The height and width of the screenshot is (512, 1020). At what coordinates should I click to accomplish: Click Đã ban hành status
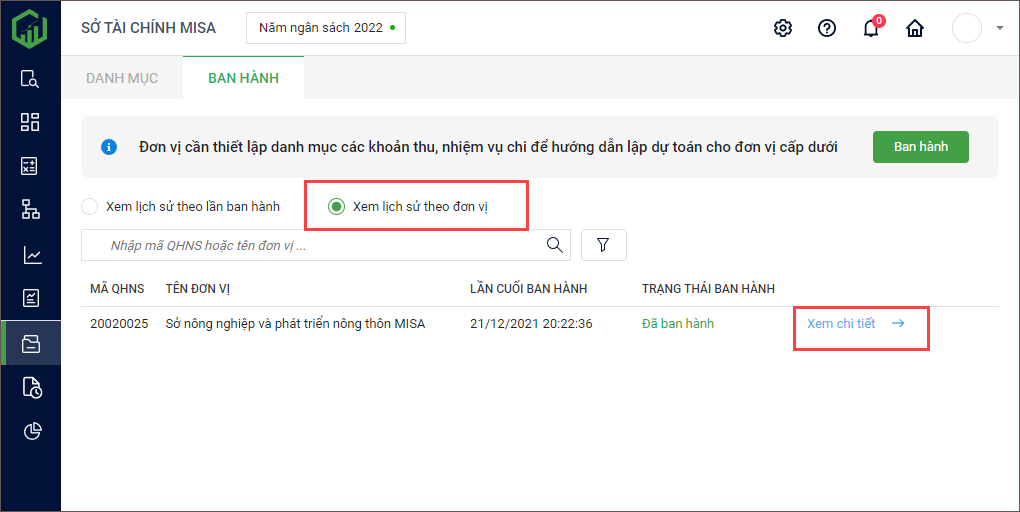click(678, 323)
